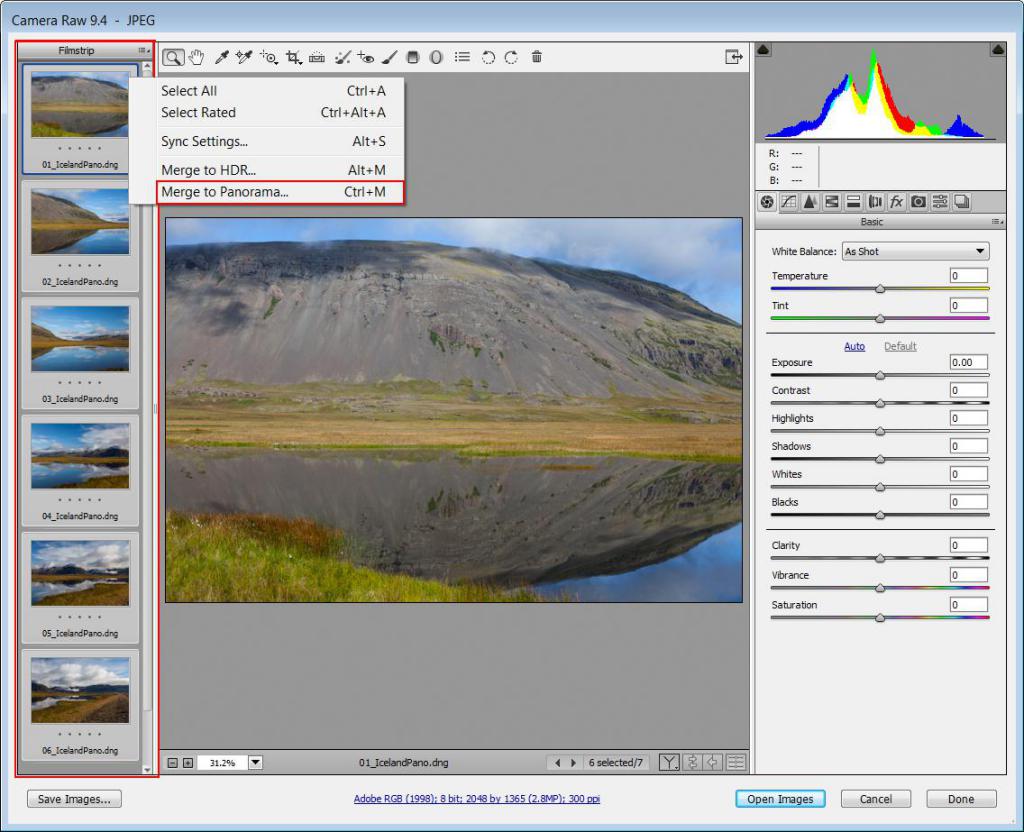
Task: Go to the previous image arrow
Action: (557, 762)
